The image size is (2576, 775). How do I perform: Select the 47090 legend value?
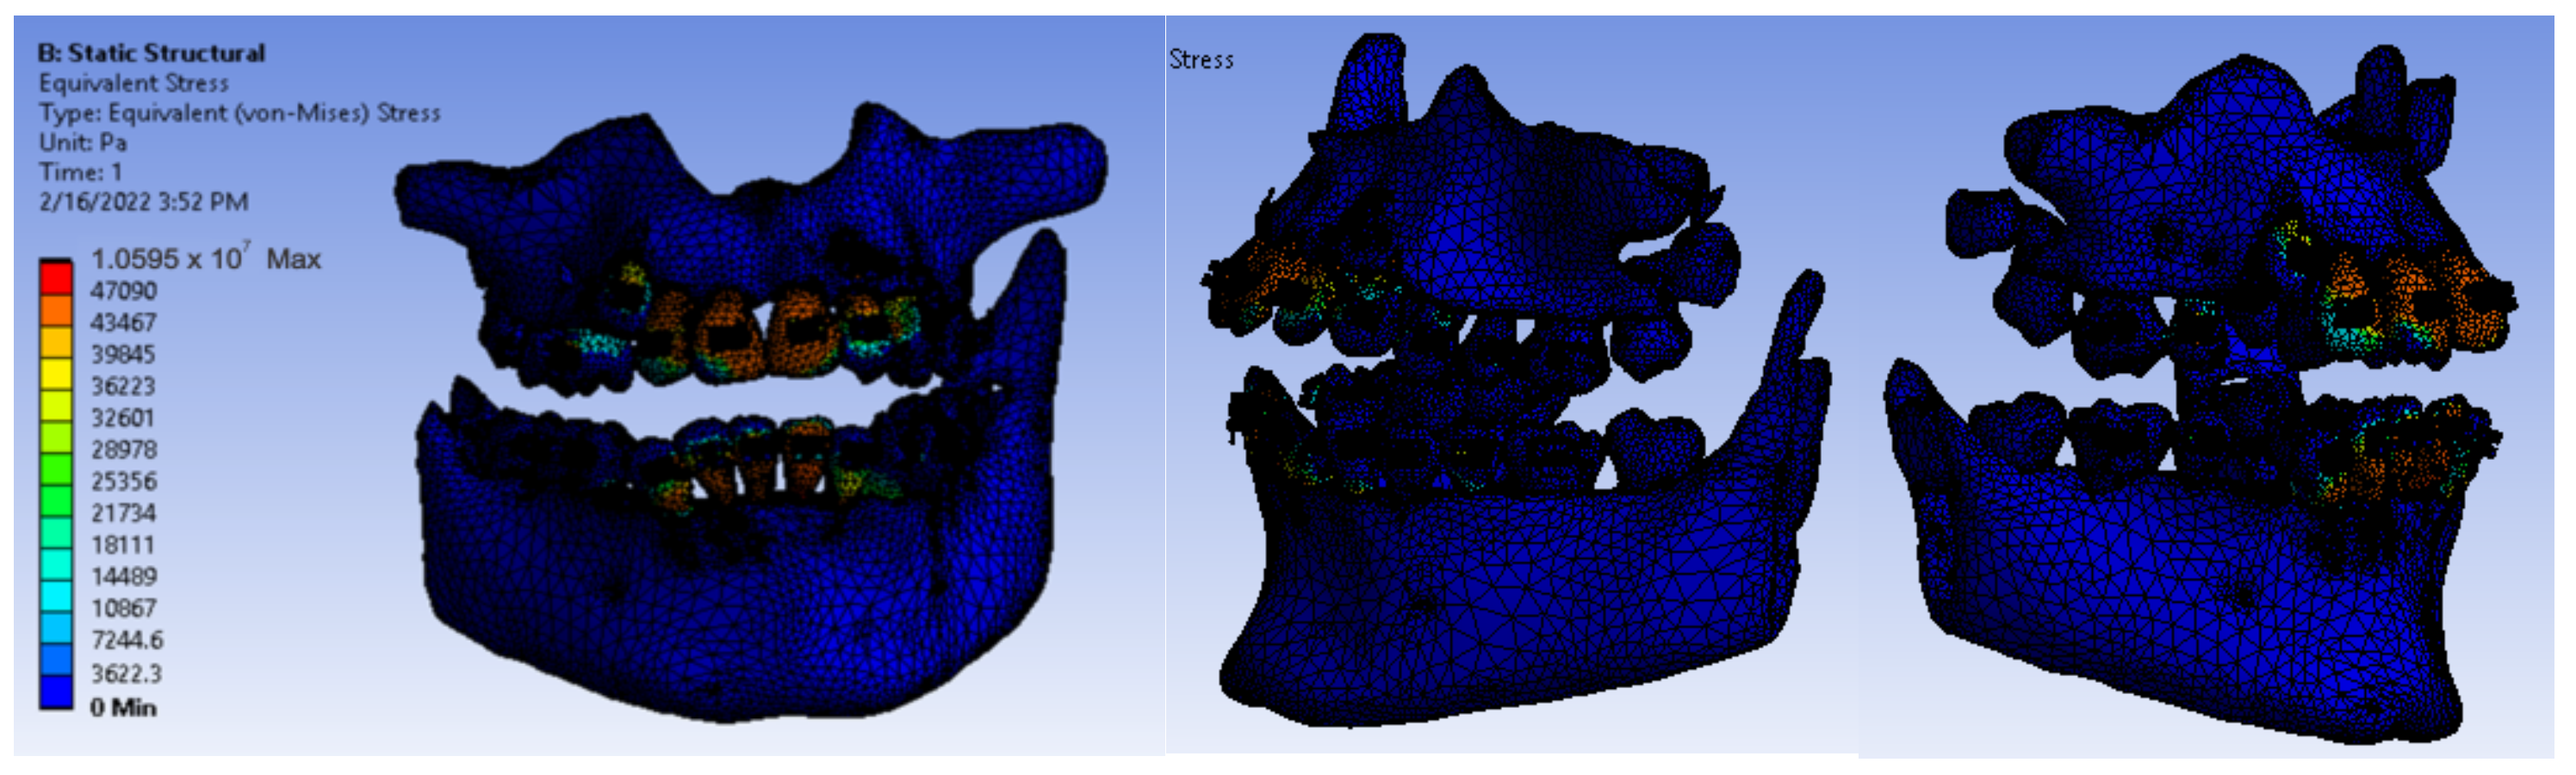pyautogui.click(x=124, y=291)
